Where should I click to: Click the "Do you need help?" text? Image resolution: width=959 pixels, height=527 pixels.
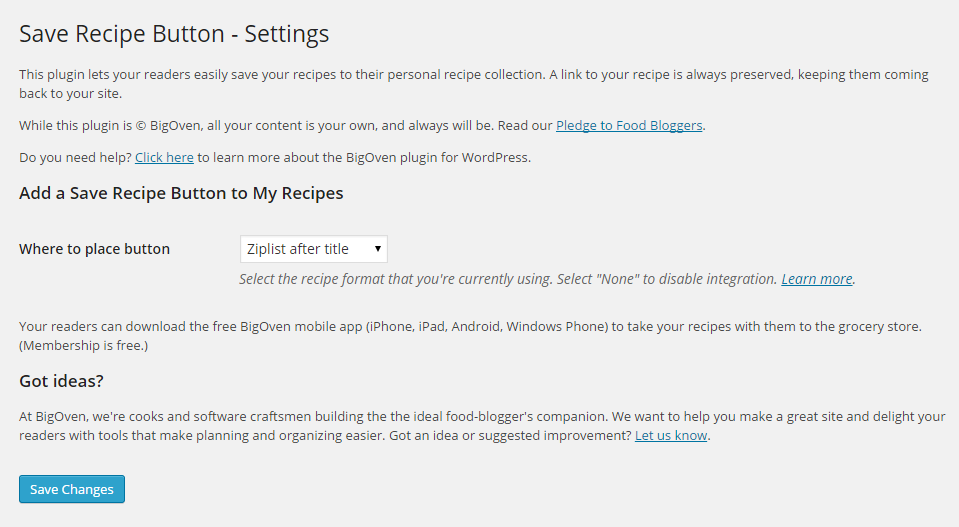pos(75,157)
